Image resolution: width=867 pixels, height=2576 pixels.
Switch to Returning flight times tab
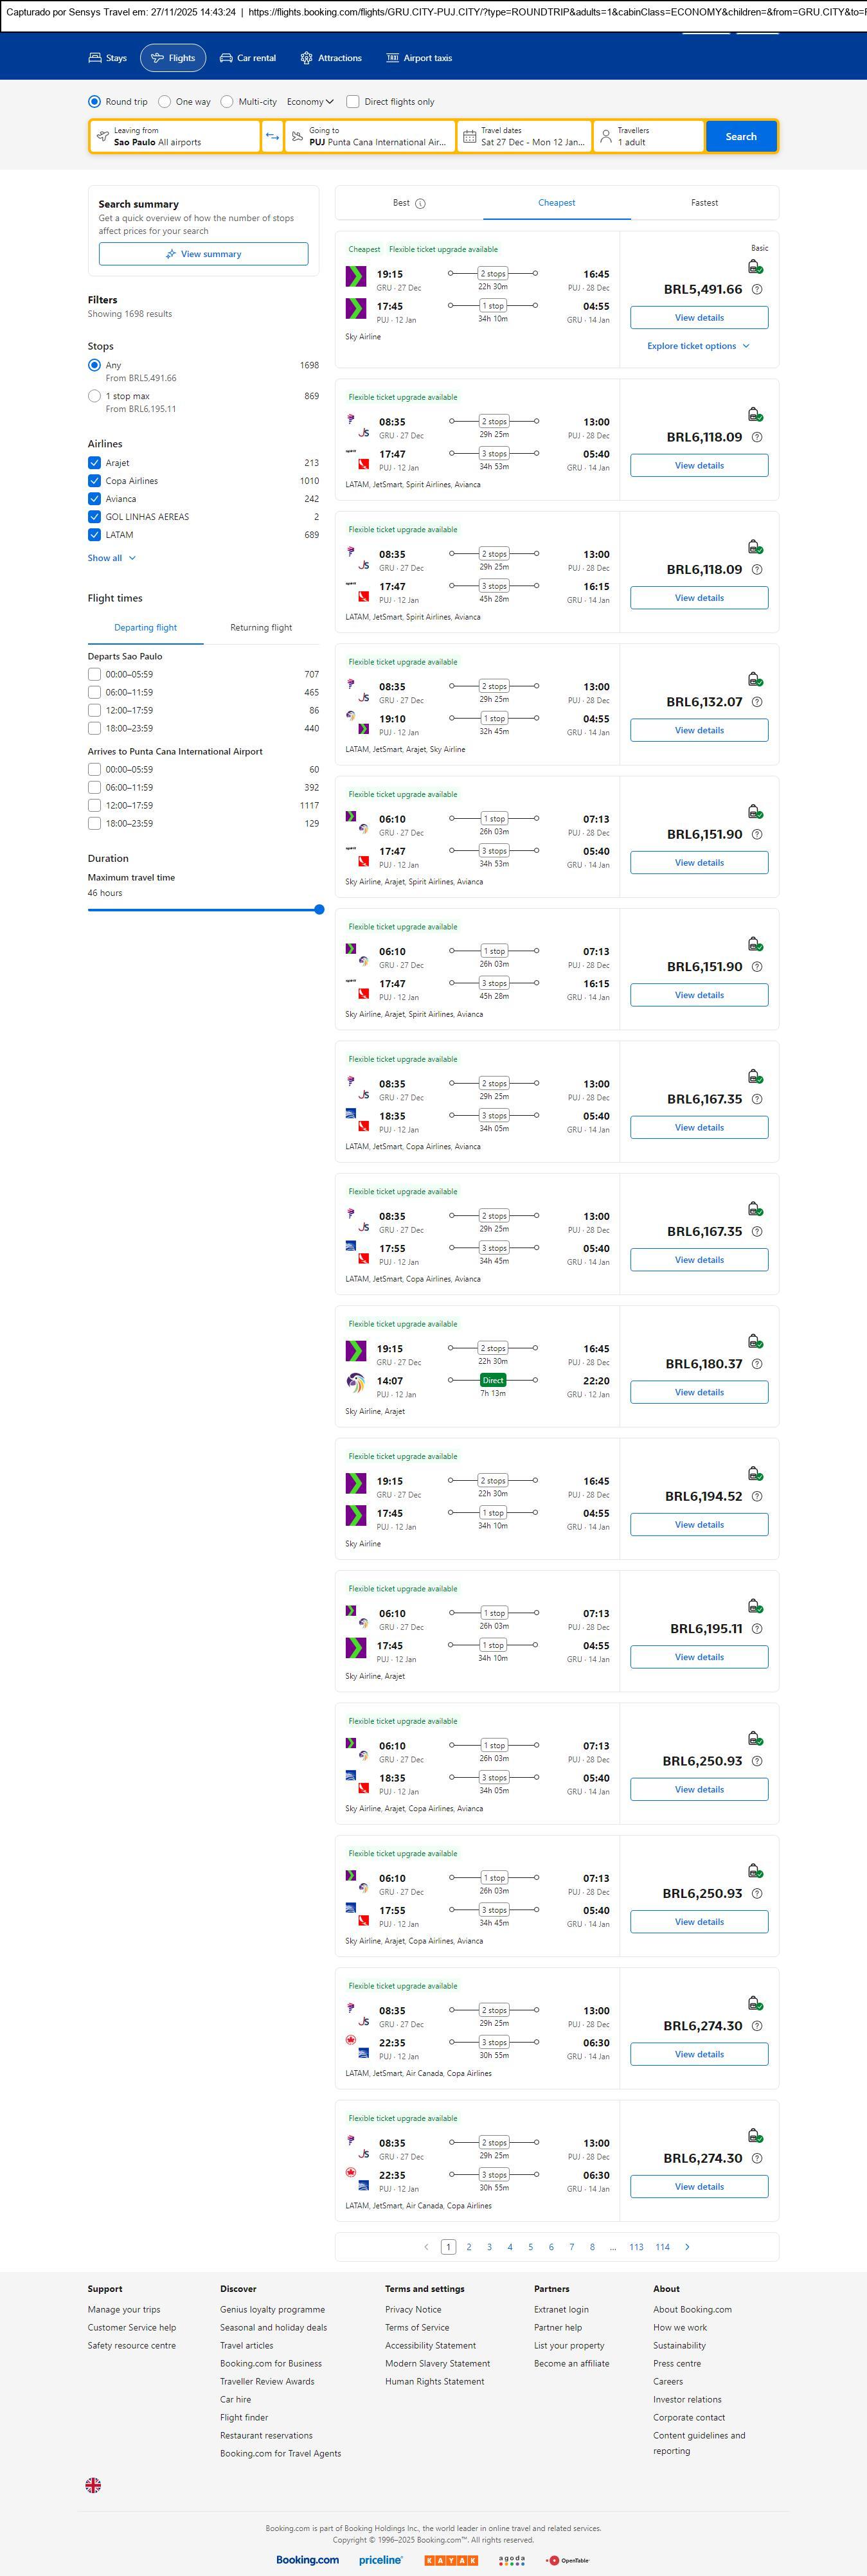point(261,628)
